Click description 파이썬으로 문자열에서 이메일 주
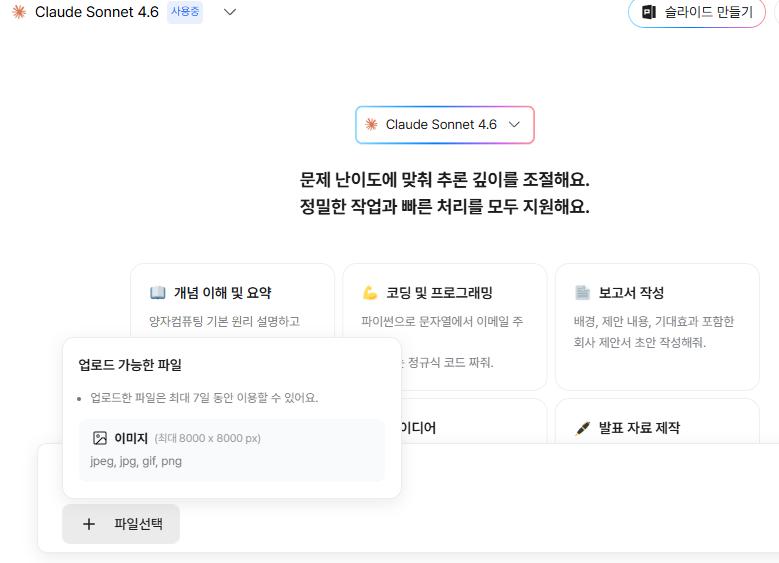This screenshot has height=563, width=779. pyautogui.click(x=442, y=322)
